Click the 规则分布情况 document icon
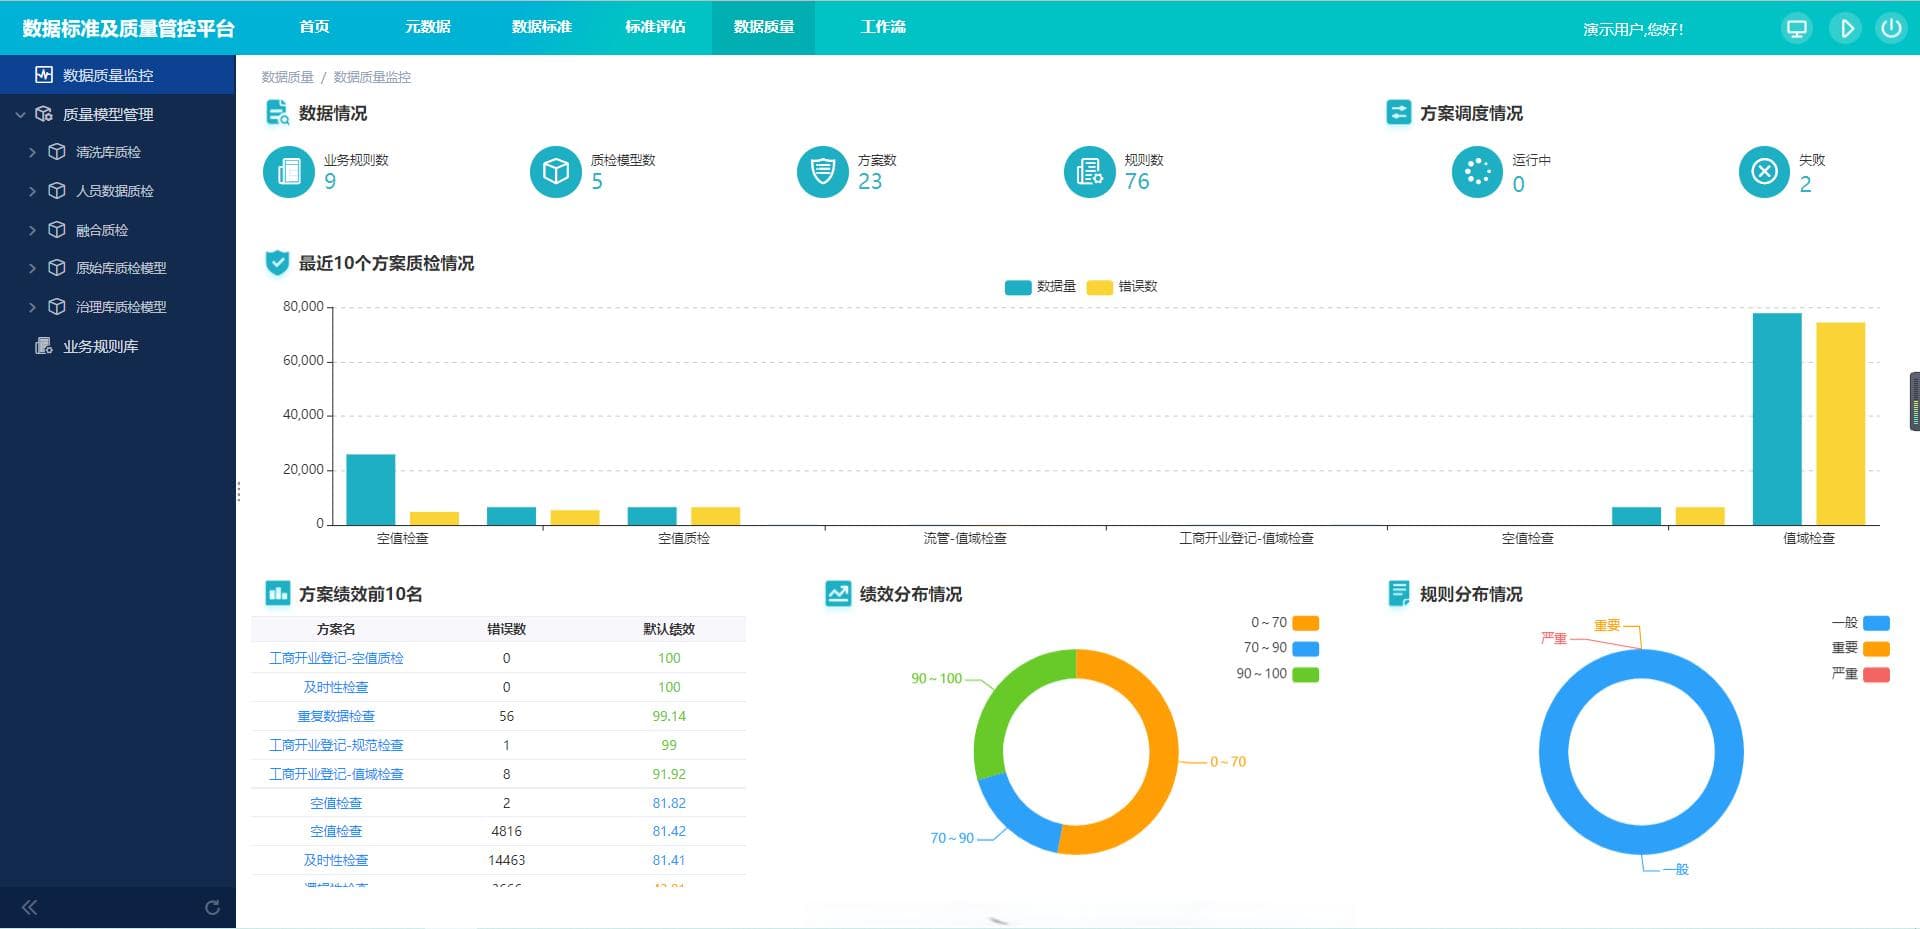Image resolution: width=1920 pixels, height=929 pixels. click(1398, 594)
